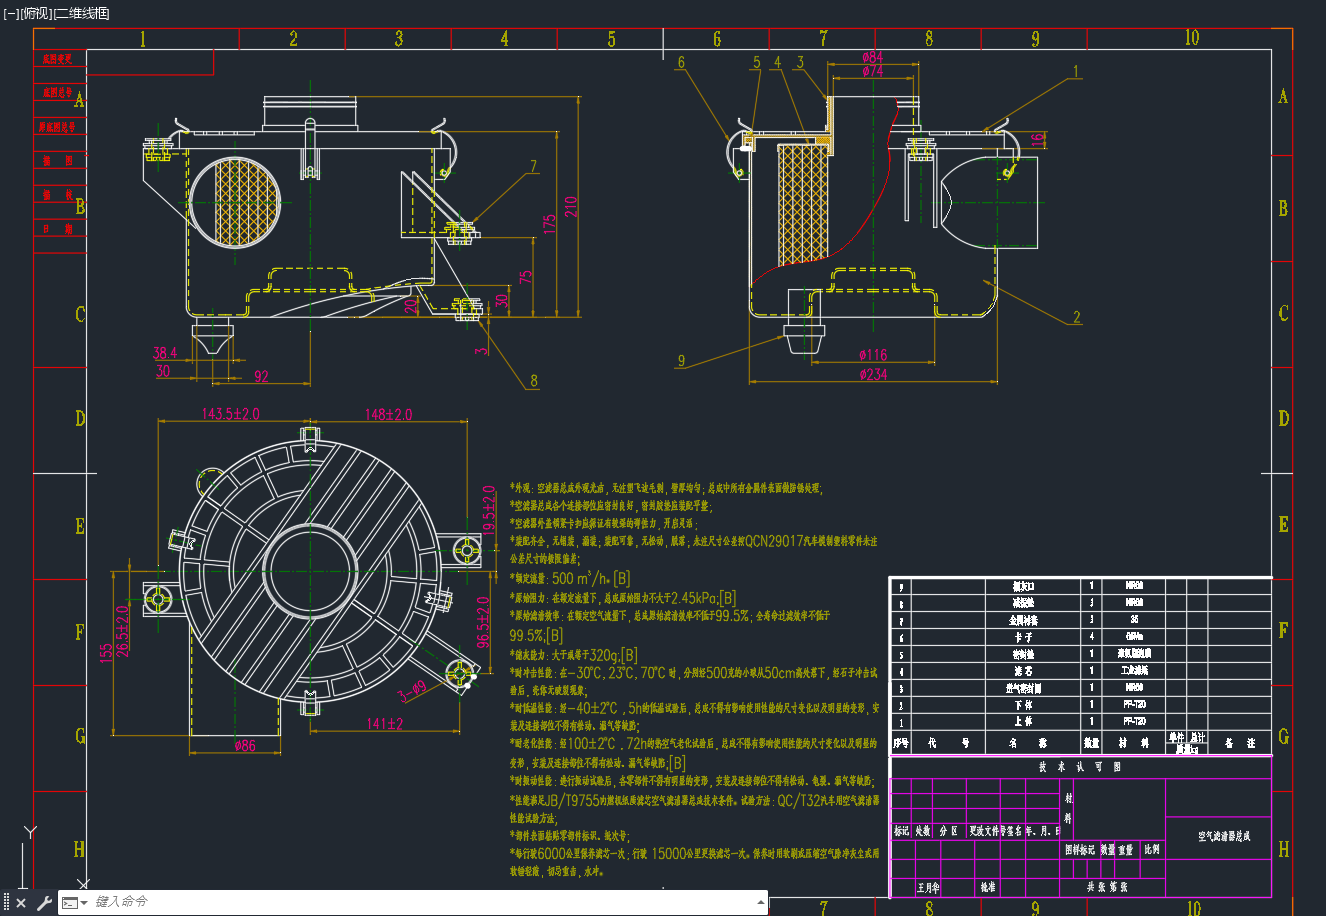Select the 序号 parts list header
This screenshot has height=916, width=1326.
click(901, 743)
